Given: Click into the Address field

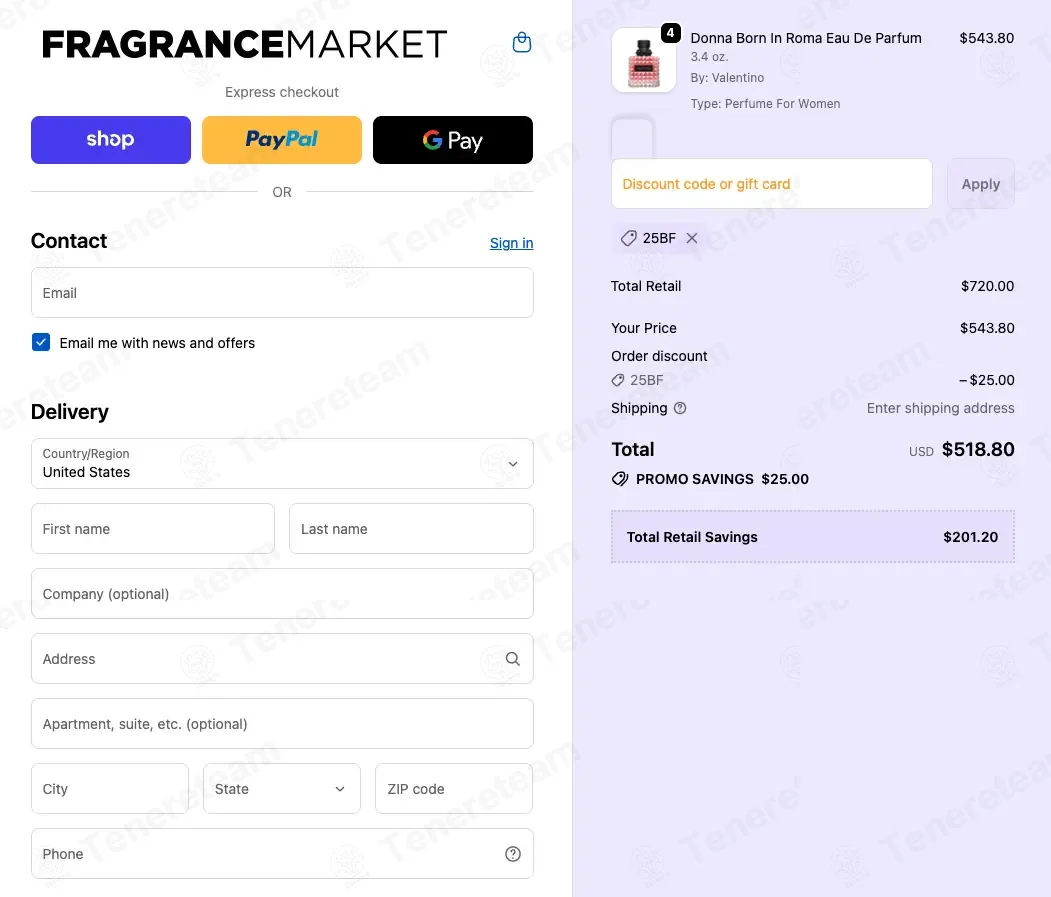Looking at the screenshot, I should click(282, 659).
